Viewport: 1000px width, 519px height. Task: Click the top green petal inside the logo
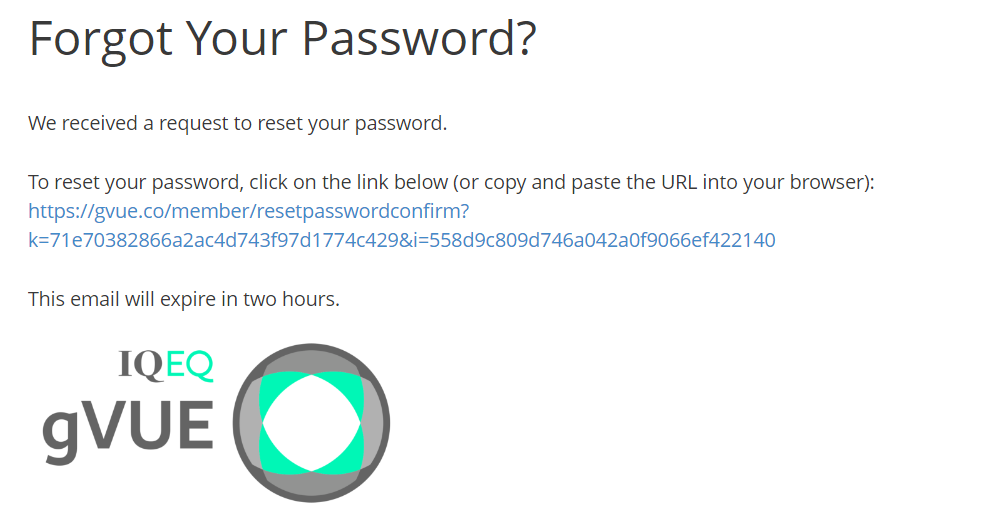(311, 377)
